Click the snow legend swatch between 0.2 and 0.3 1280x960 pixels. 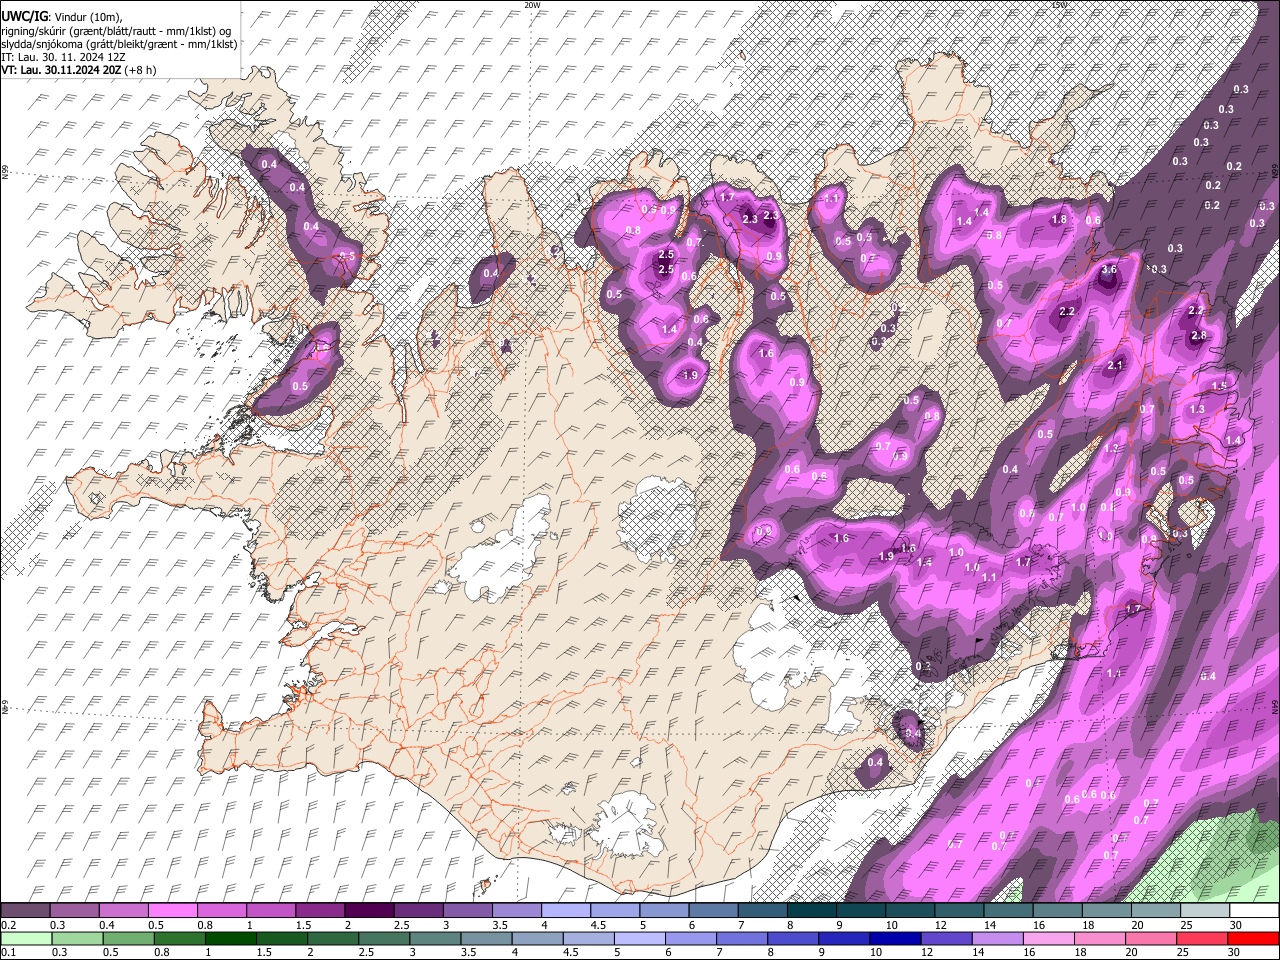pyautogui.click(x=25, y=911)
